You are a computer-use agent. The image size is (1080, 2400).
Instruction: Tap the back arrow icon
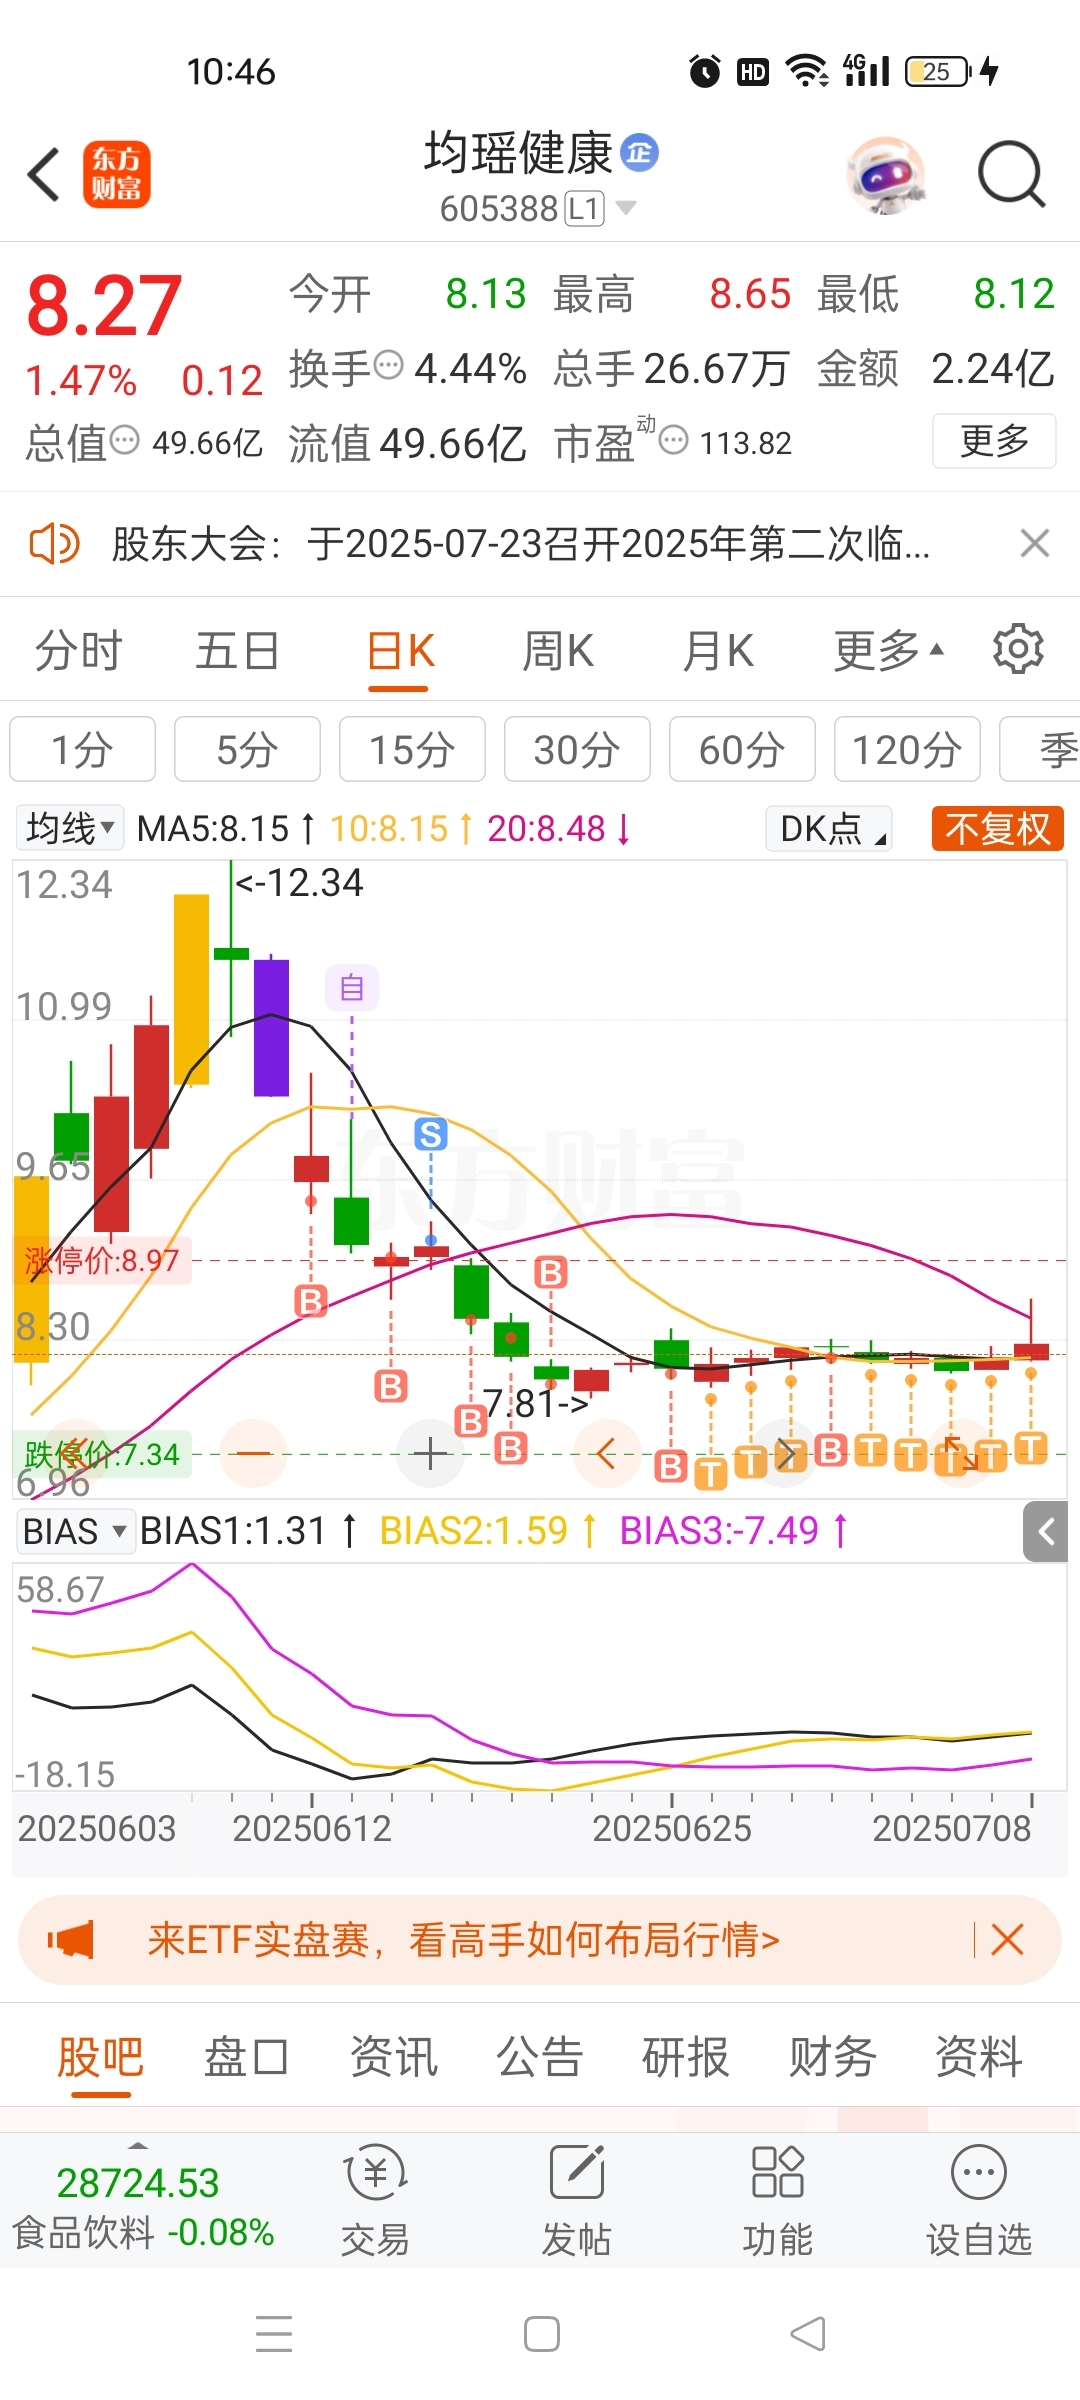tap(44, 174)
